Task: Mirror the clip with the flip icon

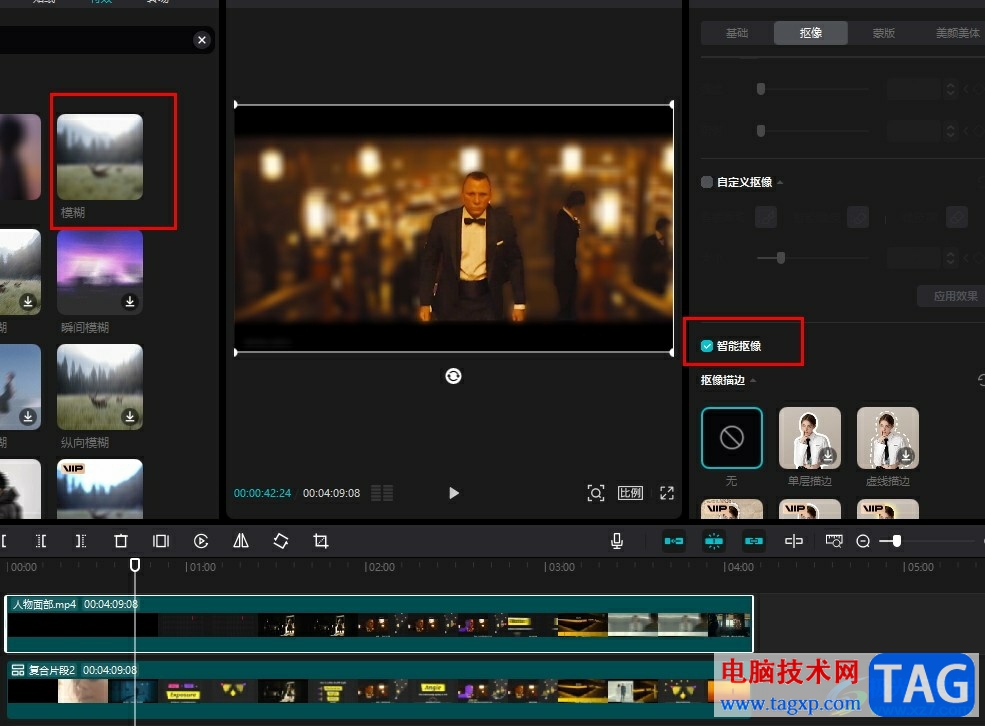Action: coord(241,541)
